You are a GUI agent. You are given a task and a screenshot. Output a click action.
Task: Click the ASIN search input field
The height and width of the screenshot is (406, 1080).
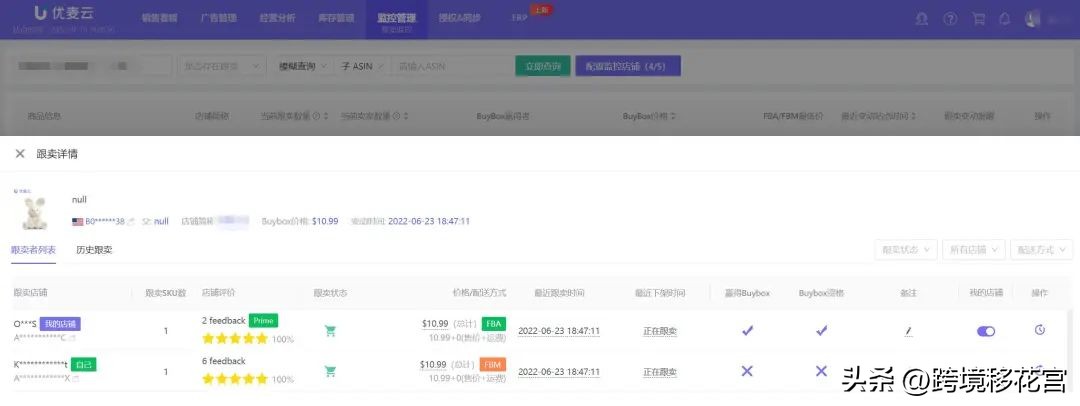[450, 66]
